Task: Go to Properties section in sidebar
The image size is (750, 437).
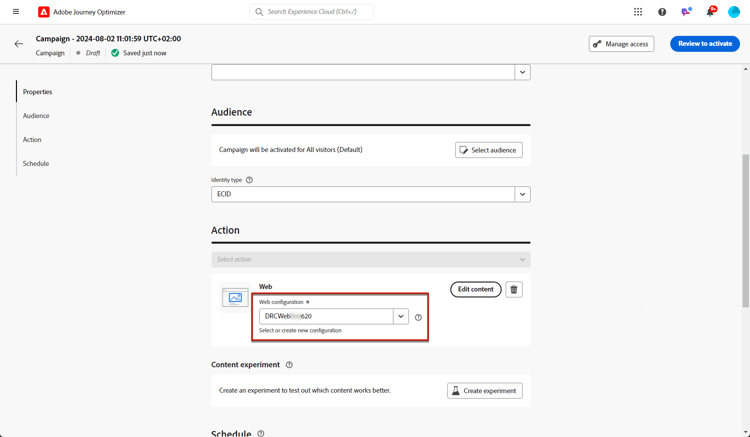Action: (x=37, y=92)
